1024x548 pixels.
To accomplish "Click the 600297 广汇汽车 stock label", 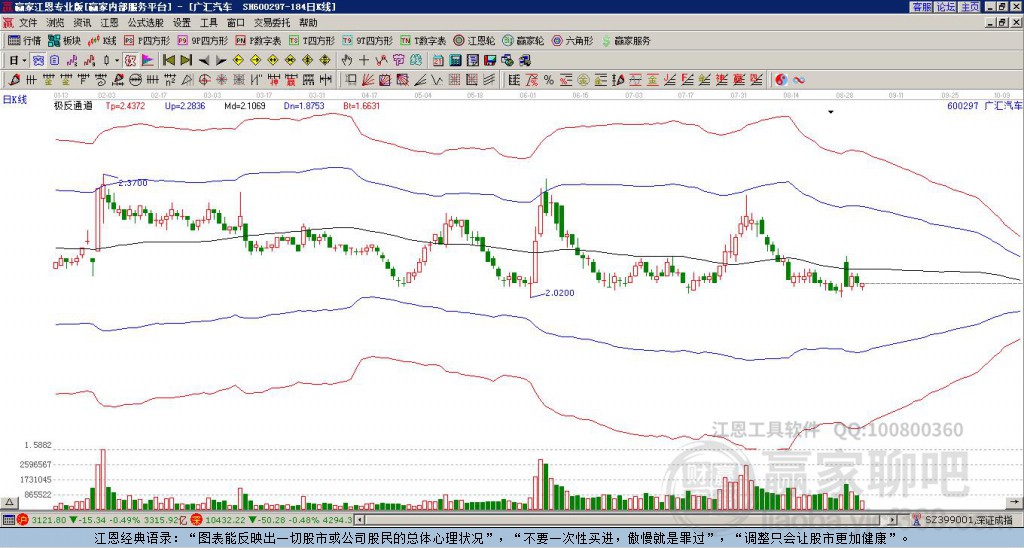I will (x=984, y=105).
